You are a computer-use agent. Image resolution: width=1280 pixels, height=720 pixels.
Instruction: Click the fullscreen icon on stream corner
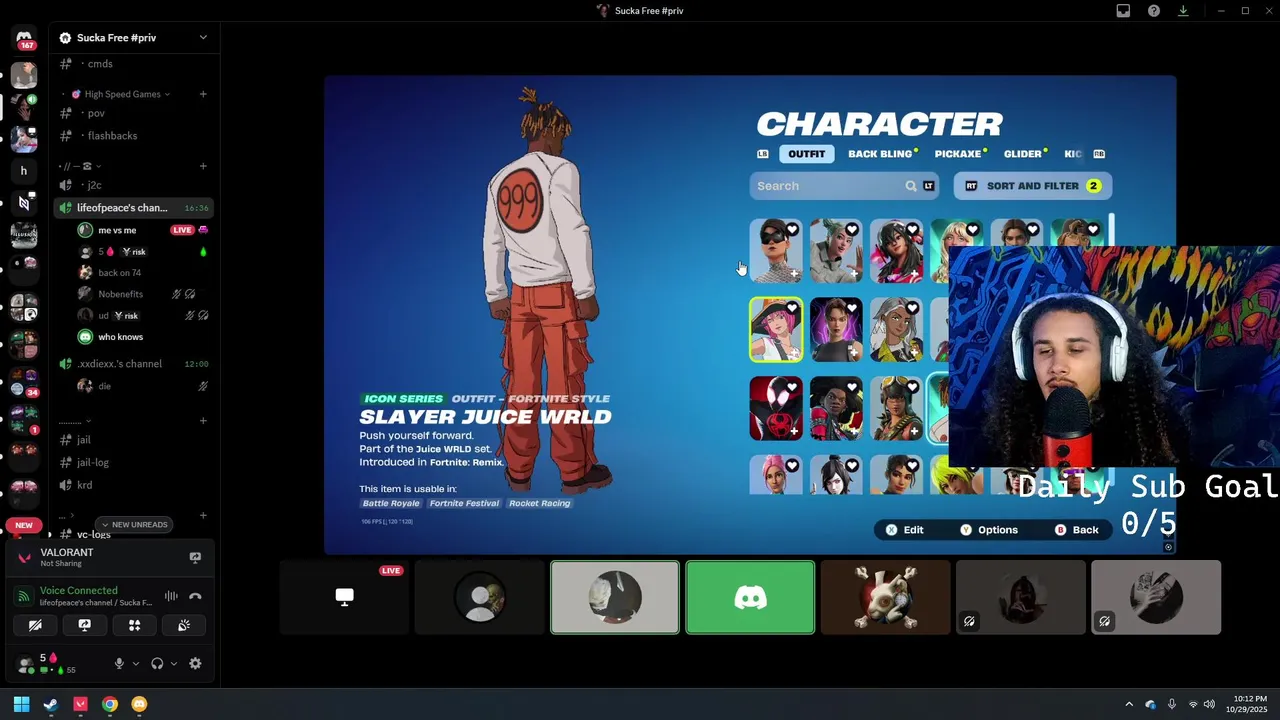(x=1168, y=546)
